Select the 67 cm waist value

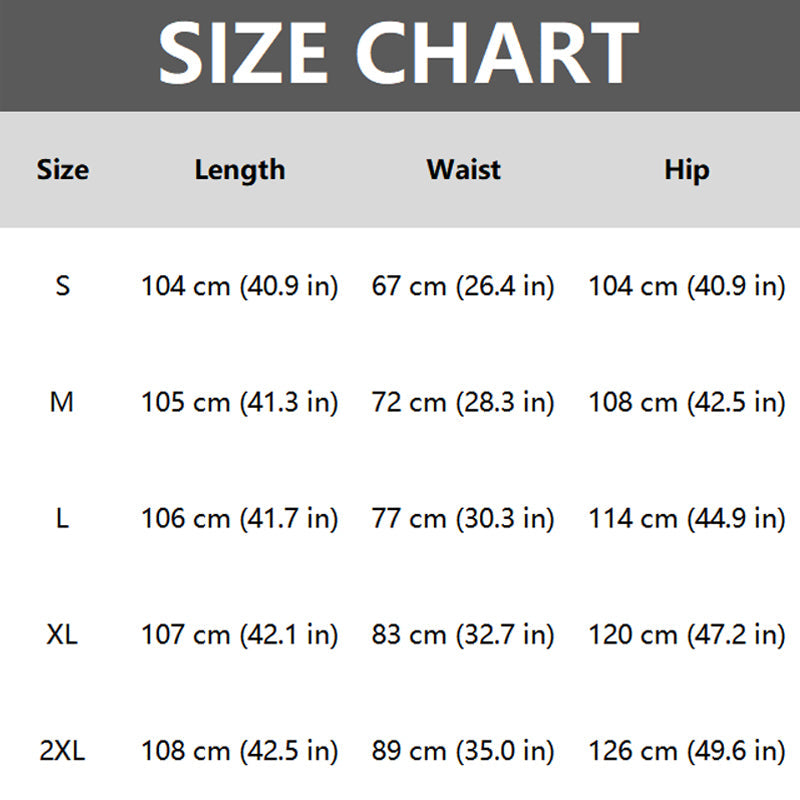point(463,287)
